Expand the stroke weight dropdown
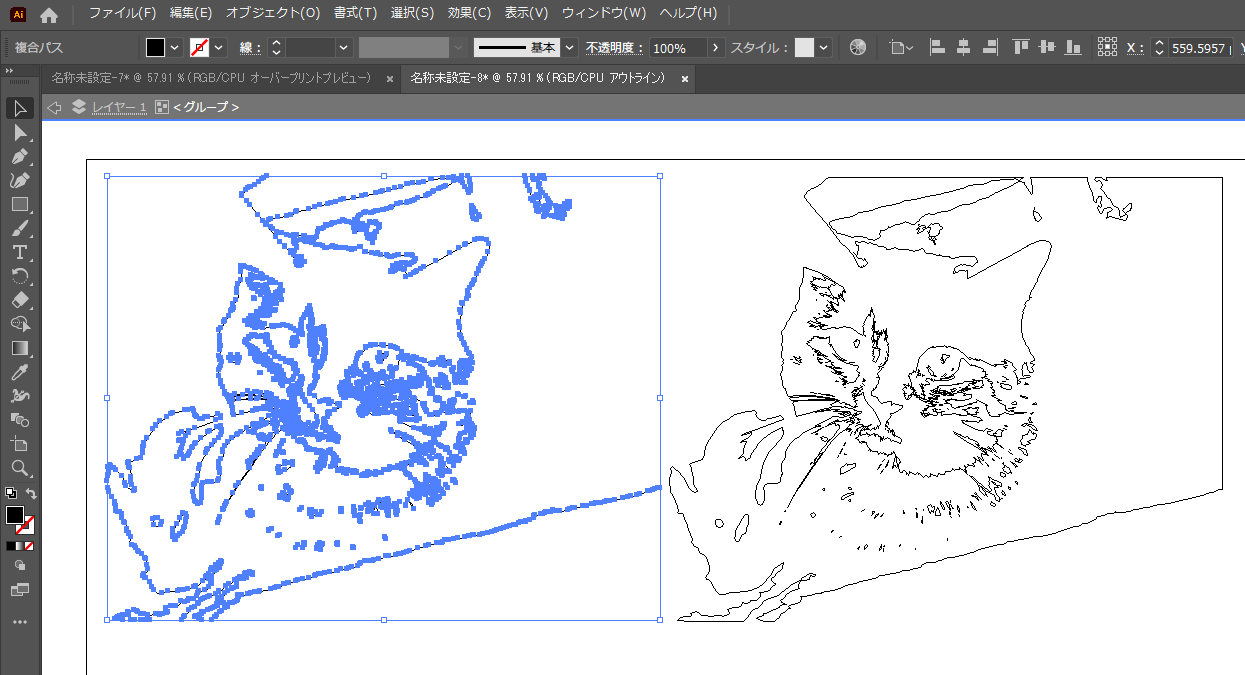The image size is (1245, 675). [x=344, y=48]
